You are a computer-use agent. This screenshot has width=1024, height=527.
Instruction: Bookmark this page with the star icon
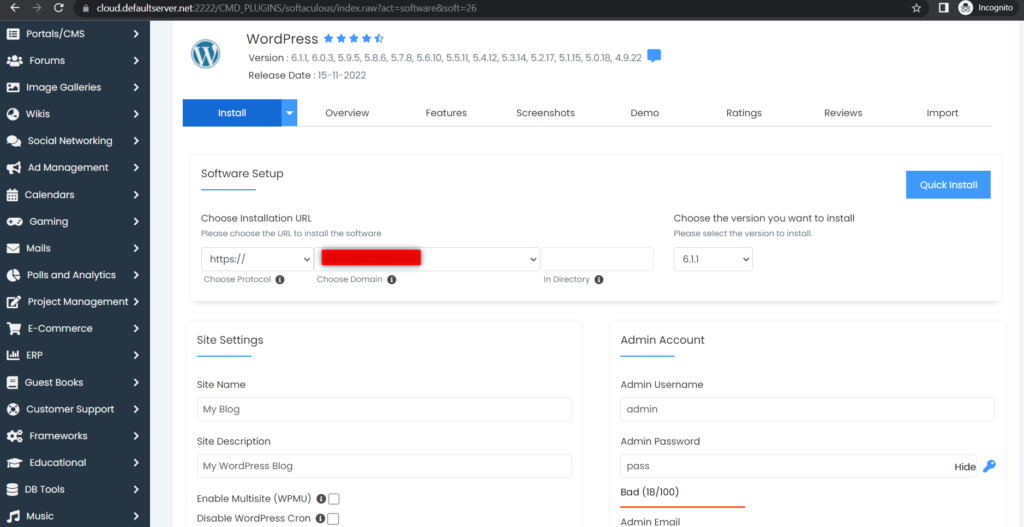point(916,8)
